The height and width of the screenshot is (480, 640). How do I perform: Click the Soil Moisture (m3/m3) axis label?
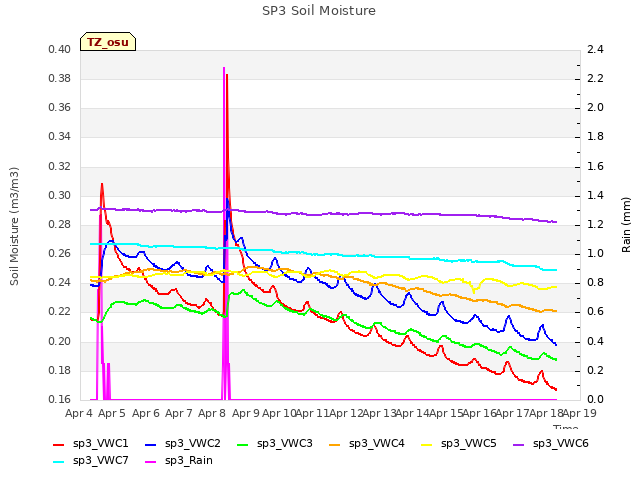click(14, 226)
